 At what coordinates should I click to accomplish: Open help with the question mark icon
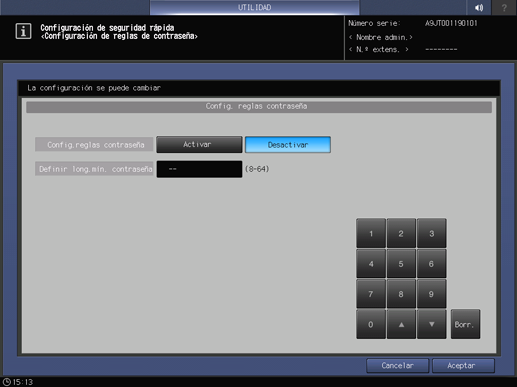(504, 7)
